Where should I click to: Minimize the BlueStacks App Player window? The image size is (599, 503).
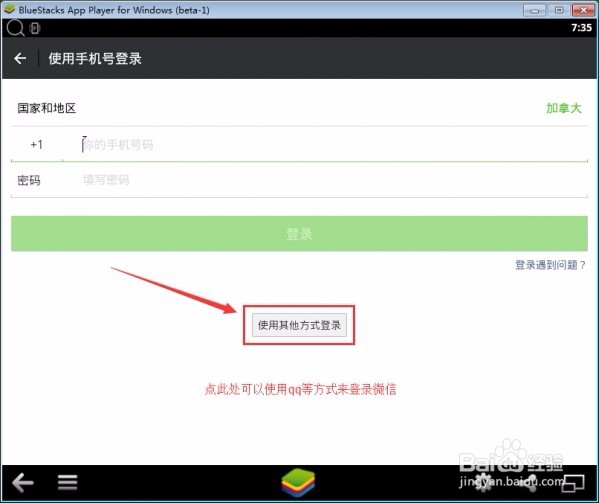pos(534,10)
